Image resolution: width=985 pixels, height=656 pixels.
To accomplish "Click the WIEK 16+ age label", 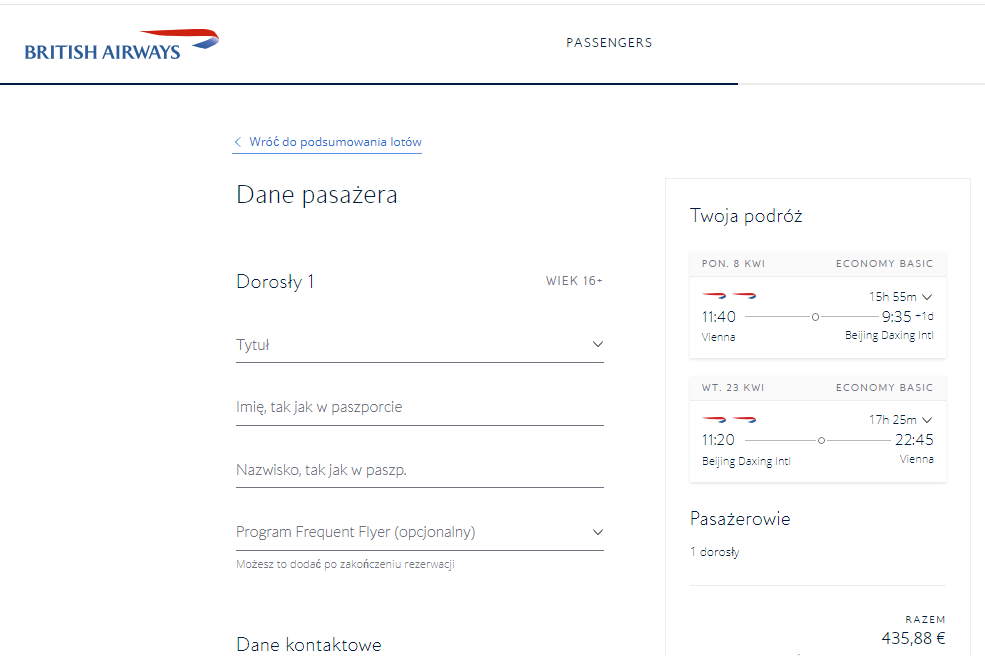I will coord(574,281).
